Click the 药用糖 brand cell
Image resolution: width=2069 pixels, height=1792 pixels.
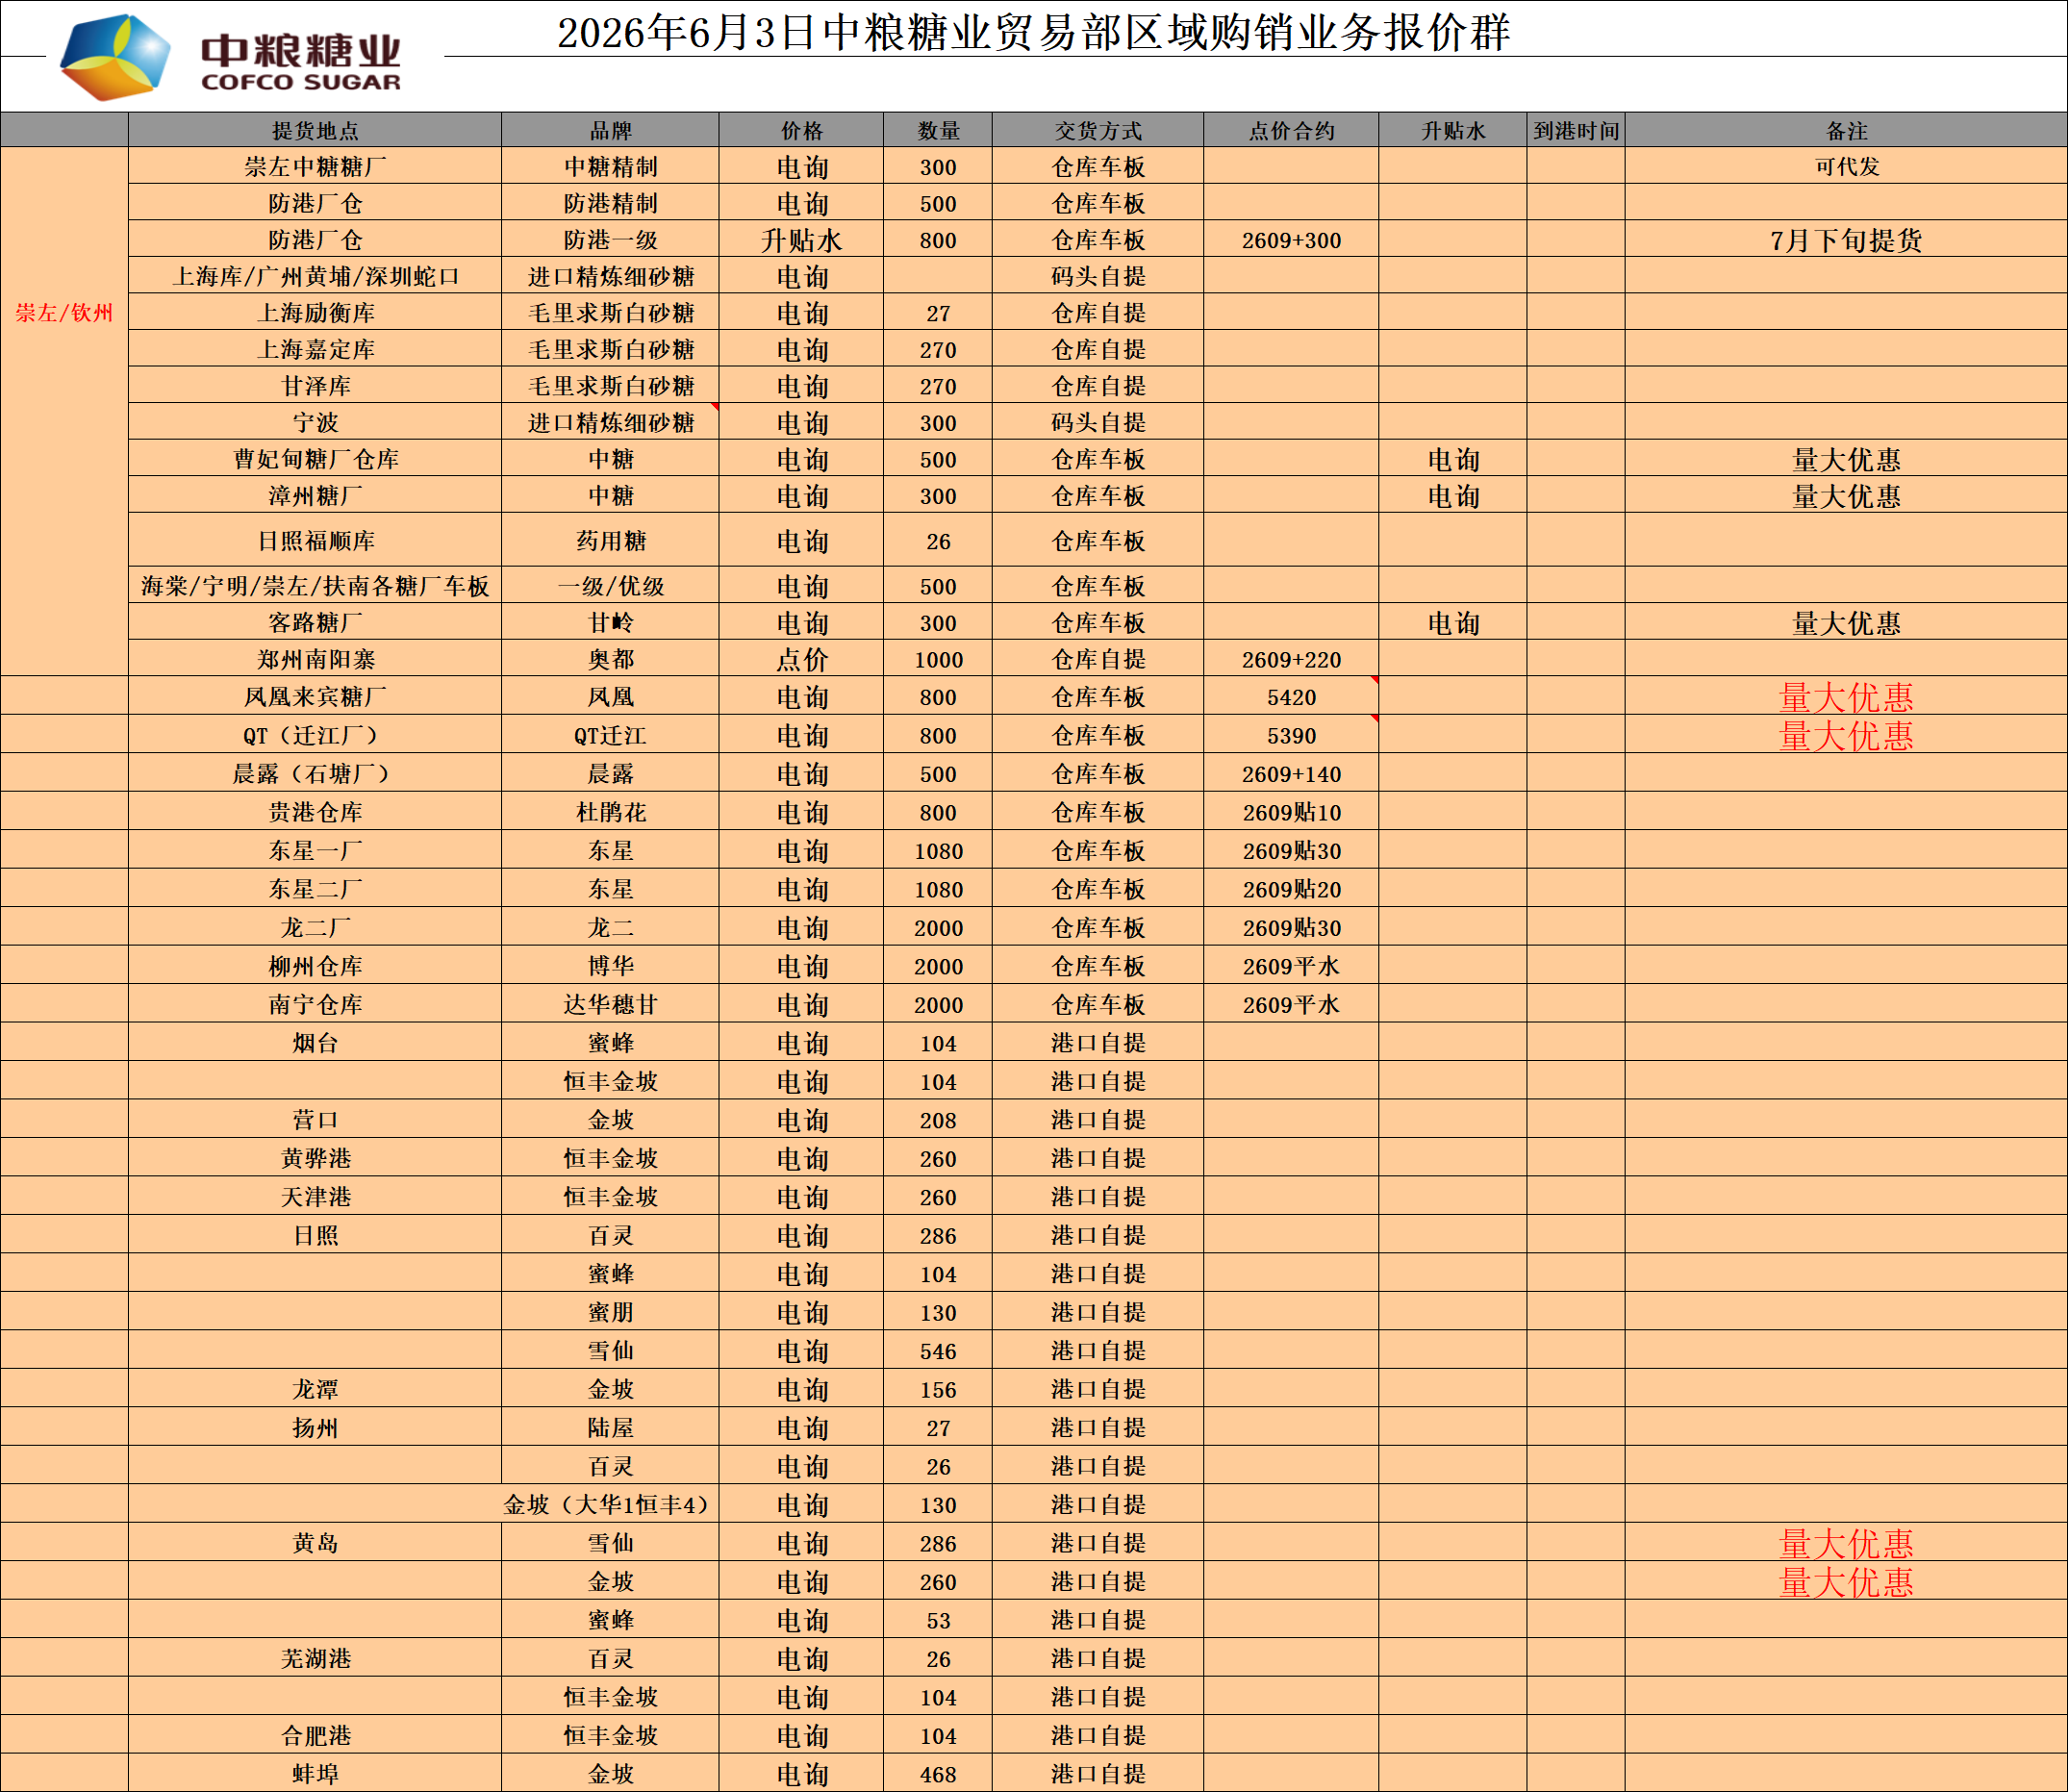[x=610, y=541]
